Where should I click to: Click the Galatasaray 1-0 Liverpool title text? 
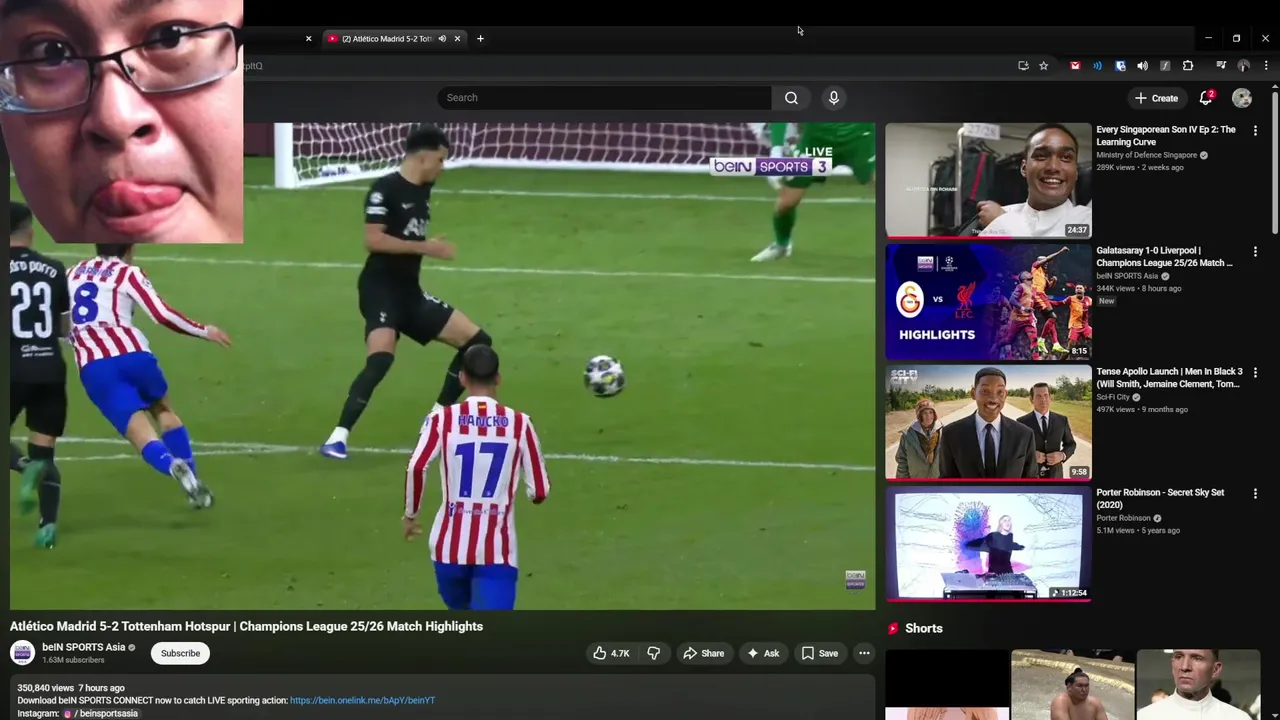pos(1165,257)
